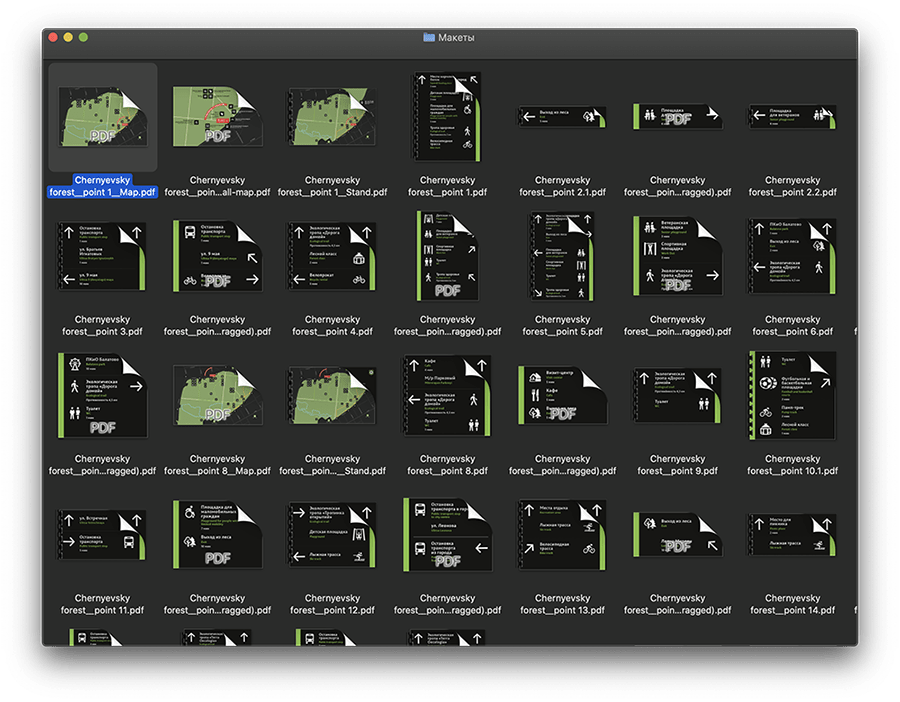Select the forest__point 2.2.pdf file icon
The width and height of the screenshot is (900, 702).
pyautogui.click(x=792, y=117)
